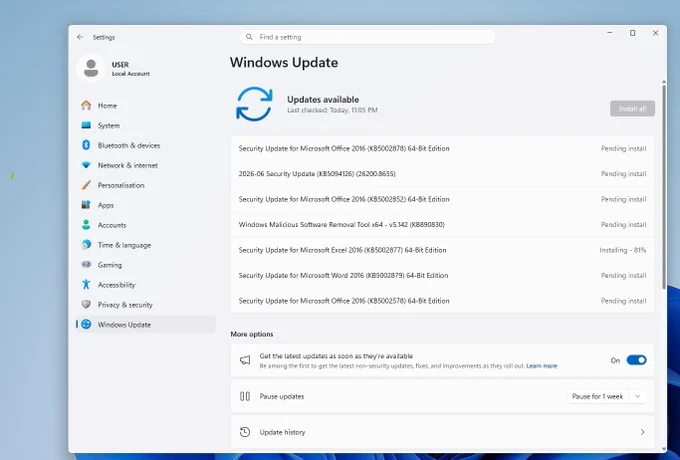
Task: Click the megaphone icon for latest updates
Action: click(245, 360)
